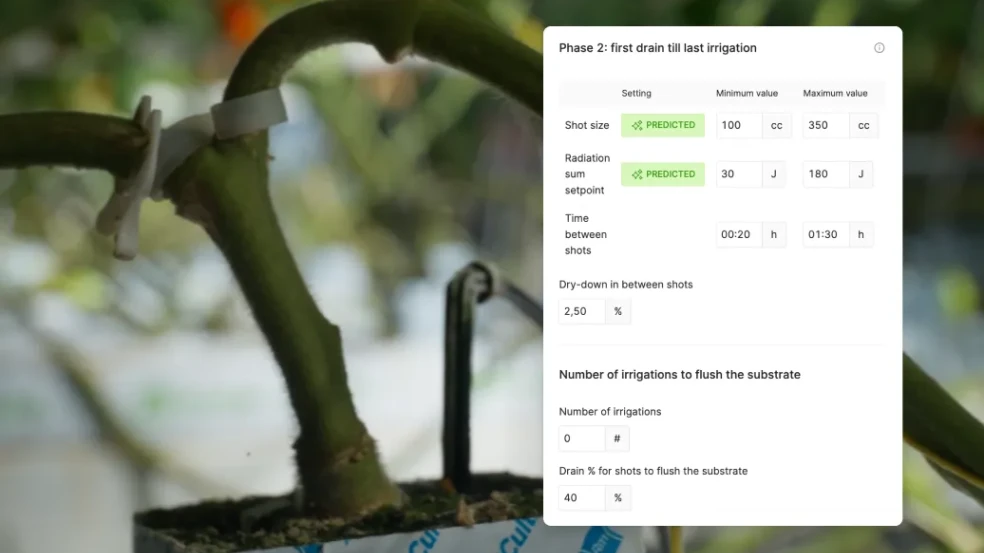Click sparkle icon in Radiation sum PREDICTED badge
The width and height of the screenshot is (984, 553).
pyautogui.click(x=637, y=174)
